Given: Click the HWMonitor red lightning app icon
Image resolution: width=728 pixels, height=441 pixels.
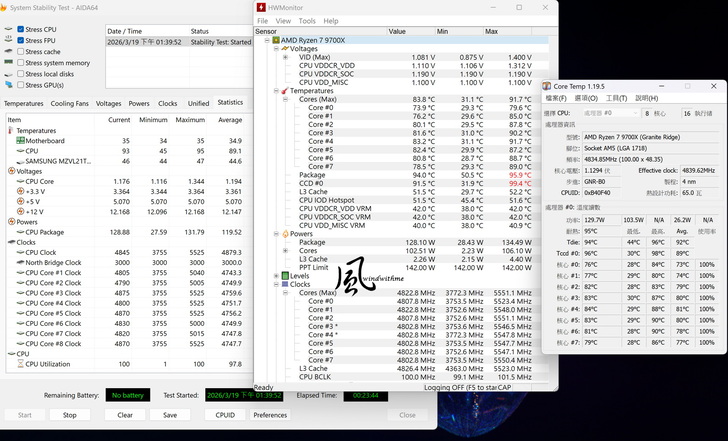Looking at the screenshot, I should click(262, 8).
